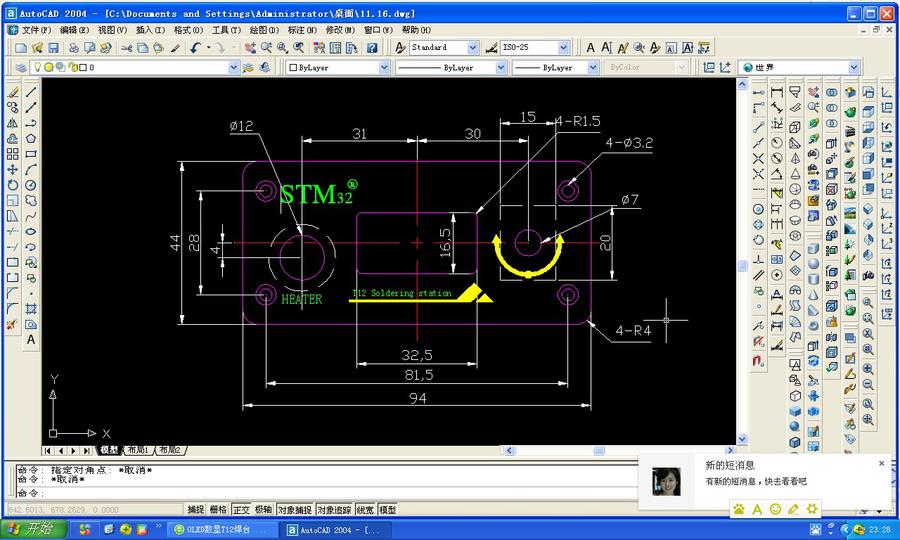
Task: Toggle the 捕捉 snap mode button
Action: coord(196,510)
